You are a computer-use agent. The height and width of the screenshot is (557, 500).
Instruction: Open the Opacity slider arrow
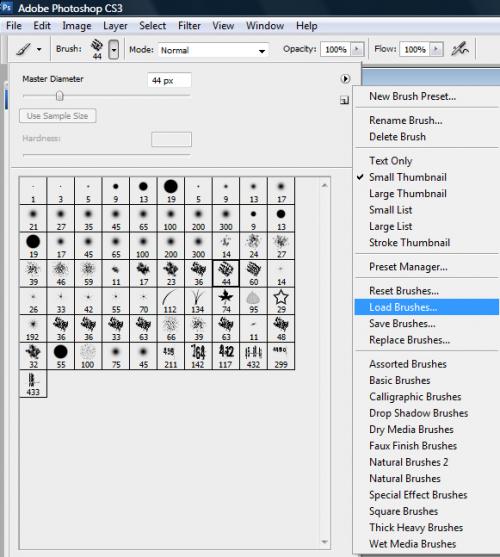click(357, 49)
